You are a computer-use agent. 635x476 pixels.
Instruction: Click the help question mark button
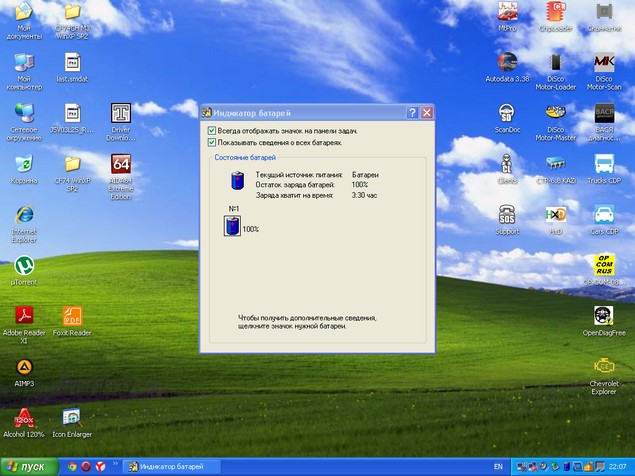(x=411, y=113)
